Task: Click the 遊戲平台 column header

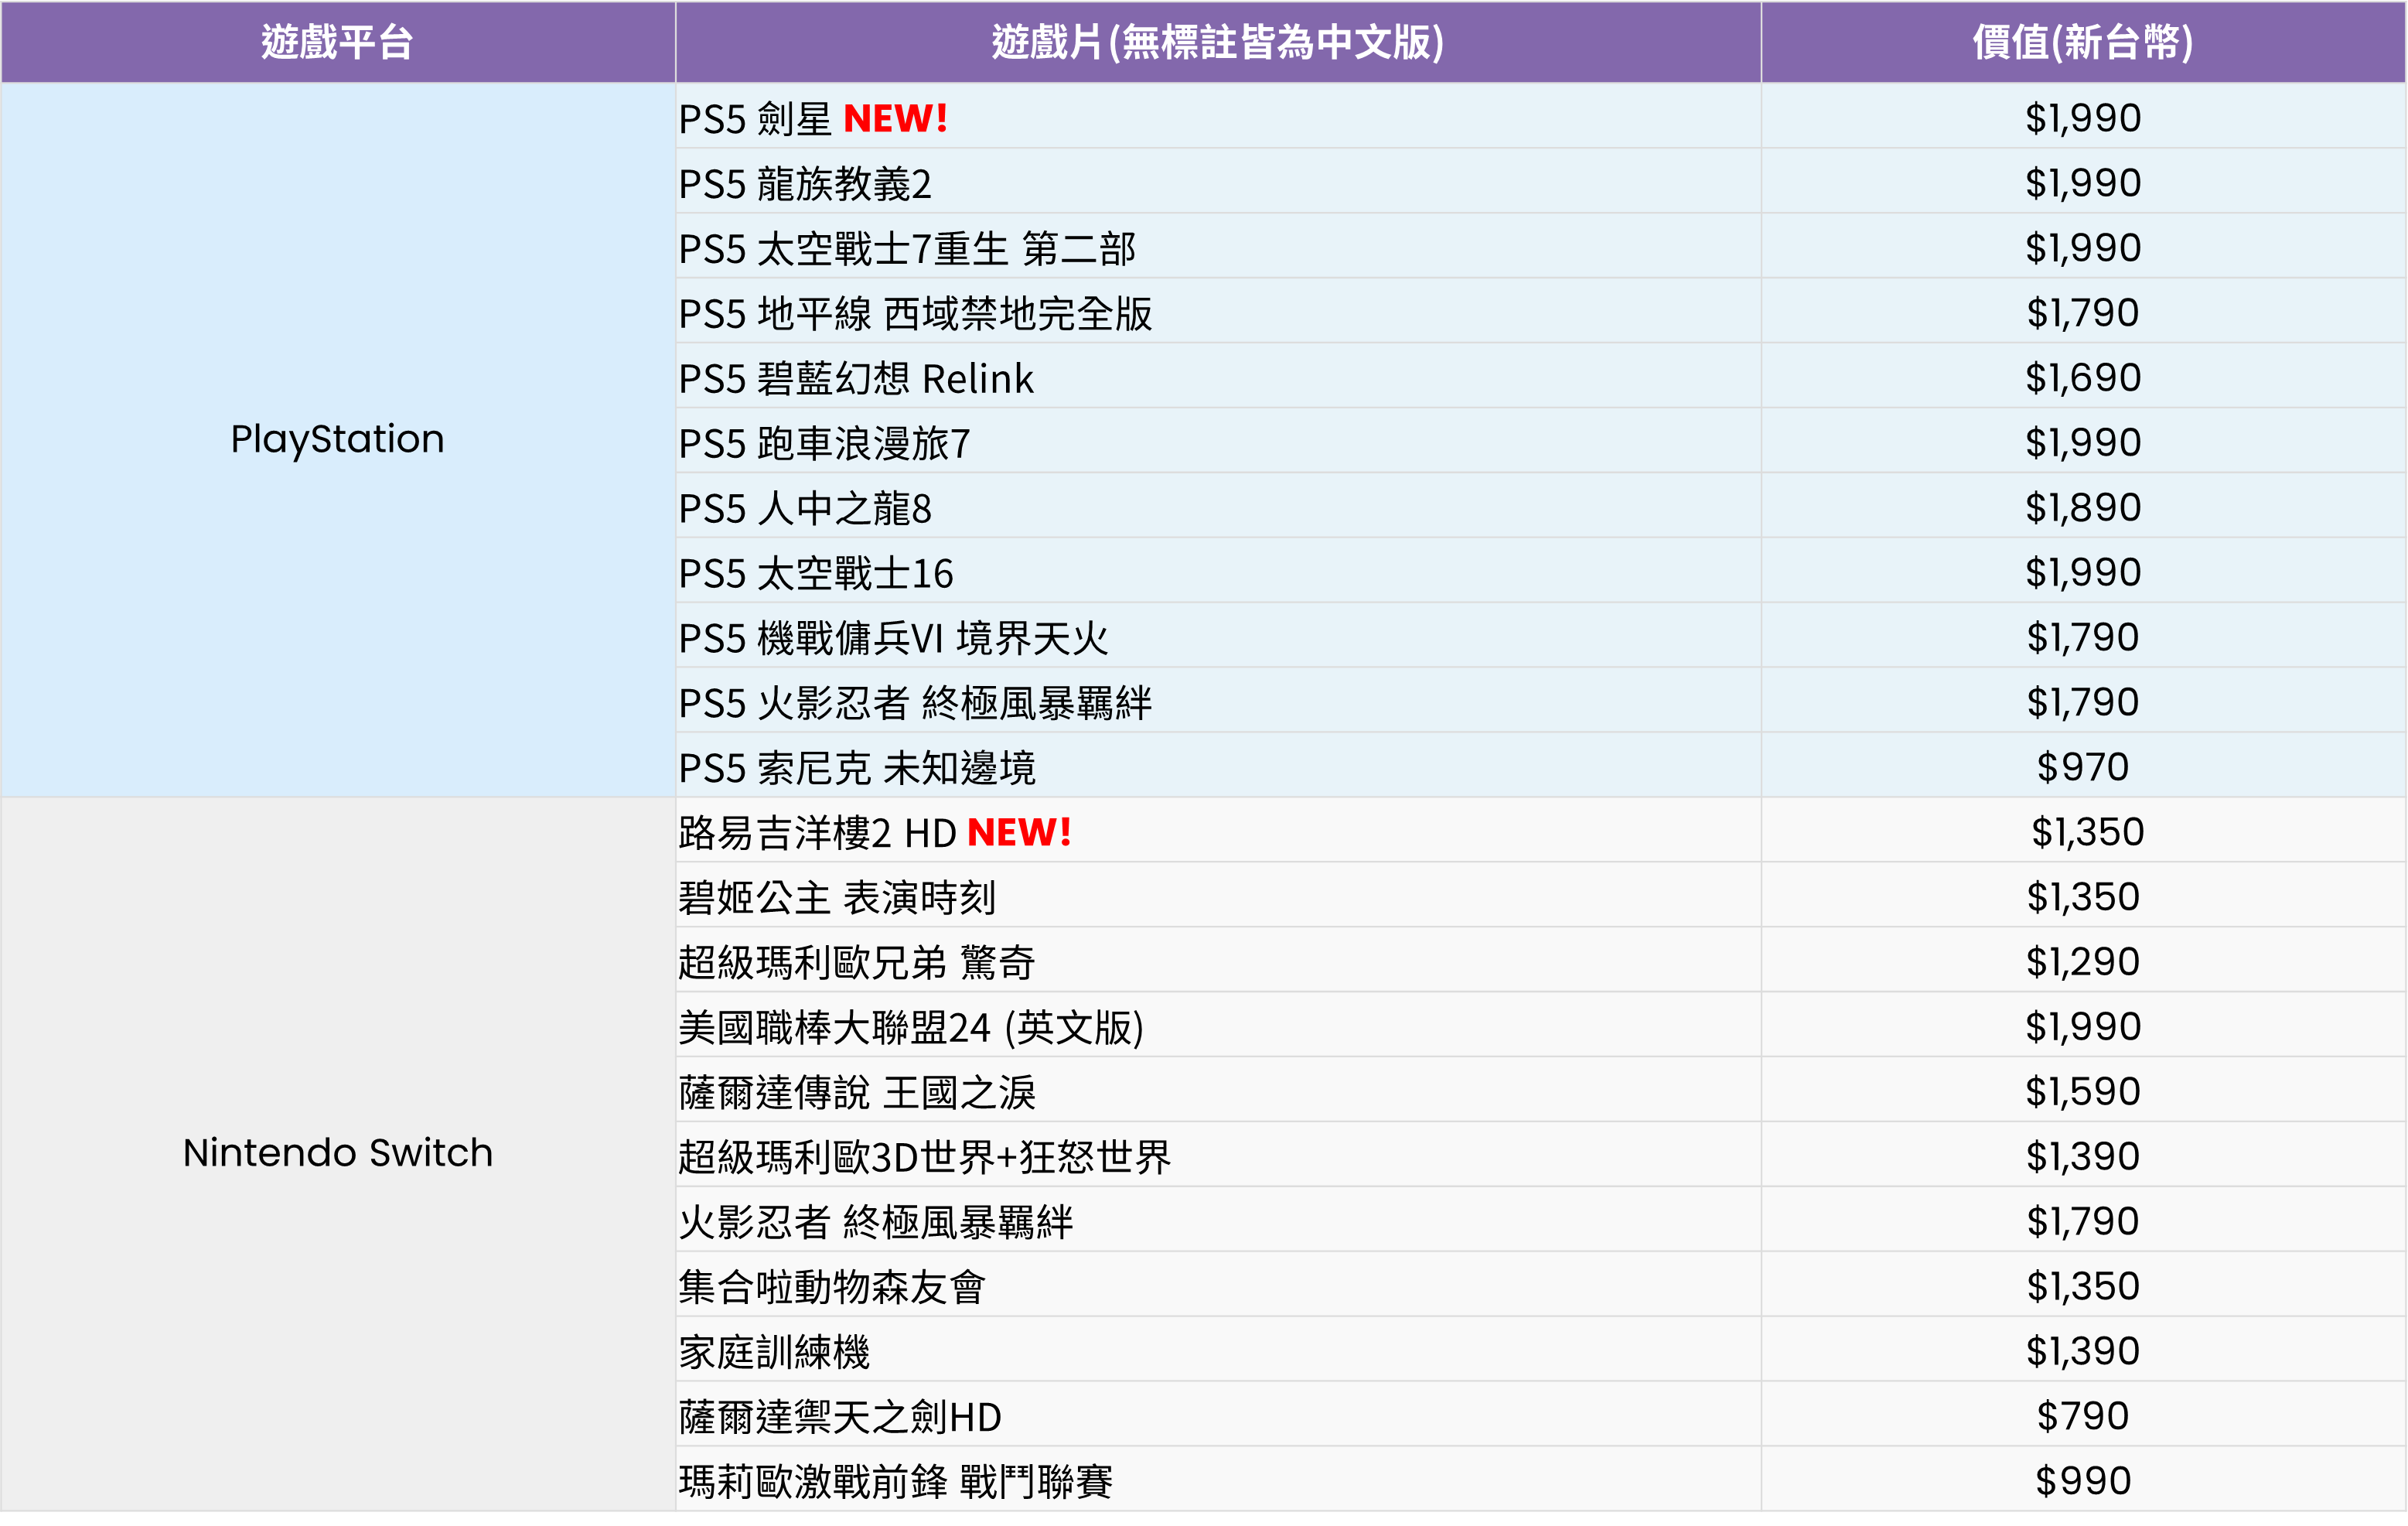Action: (337, 42)
